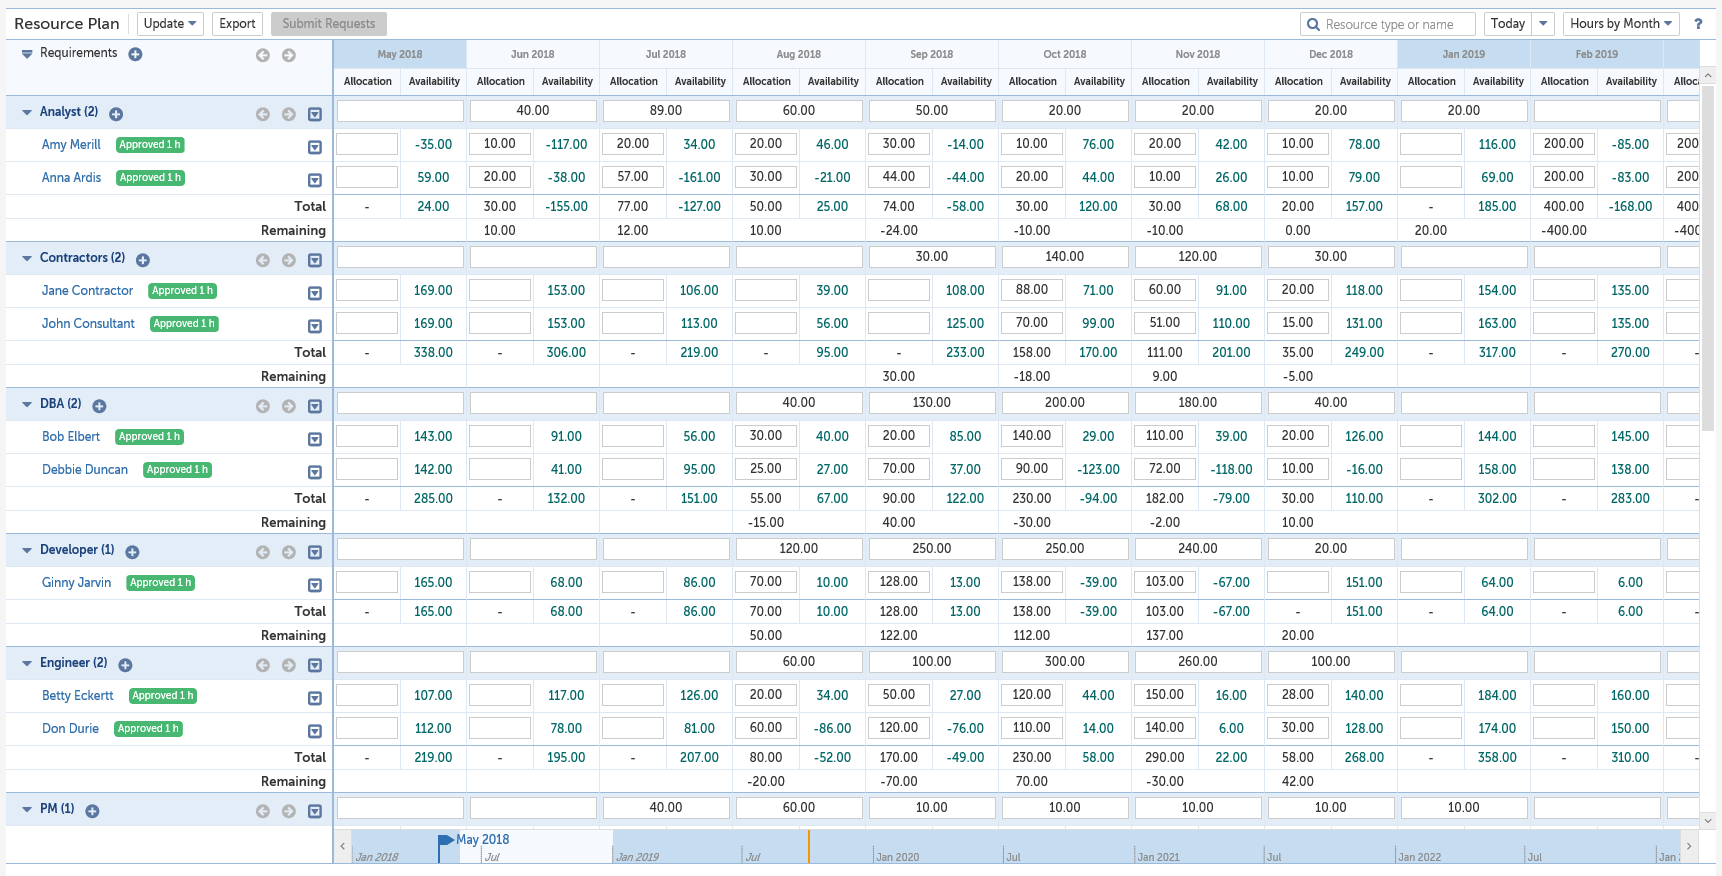Click the right arrow on the Engineer row
This screenshot has height=876, width=1722.
289,665
